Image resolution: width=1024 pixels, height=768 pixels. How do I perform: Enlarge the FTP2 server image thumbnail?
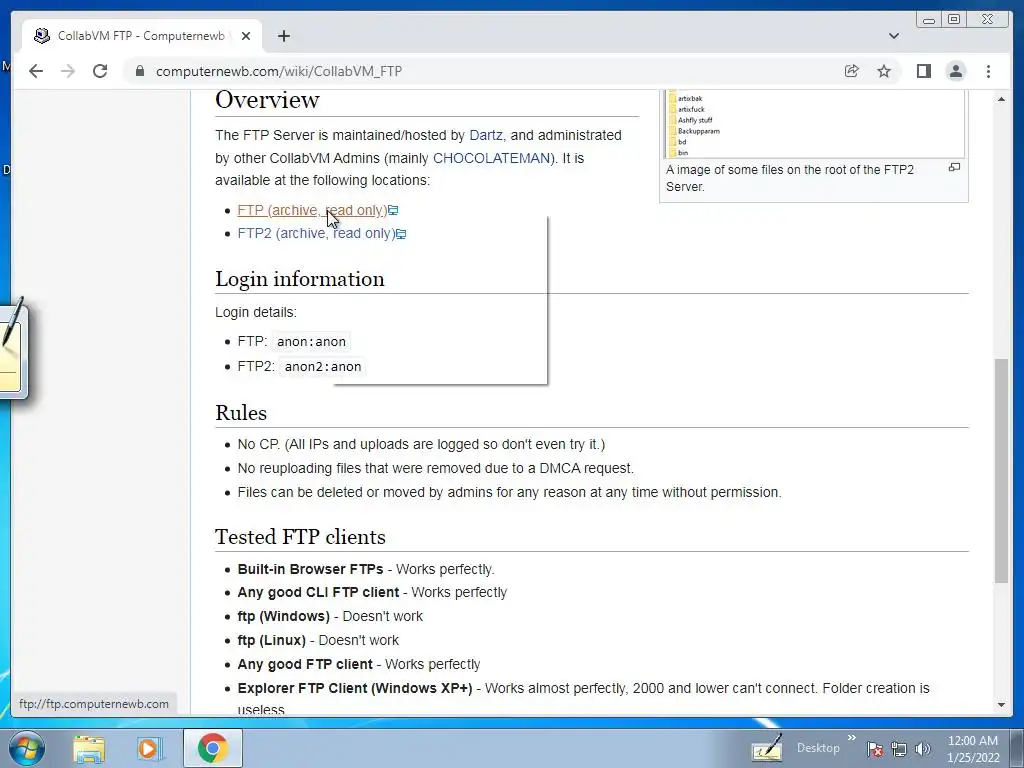tap(954, 167)
